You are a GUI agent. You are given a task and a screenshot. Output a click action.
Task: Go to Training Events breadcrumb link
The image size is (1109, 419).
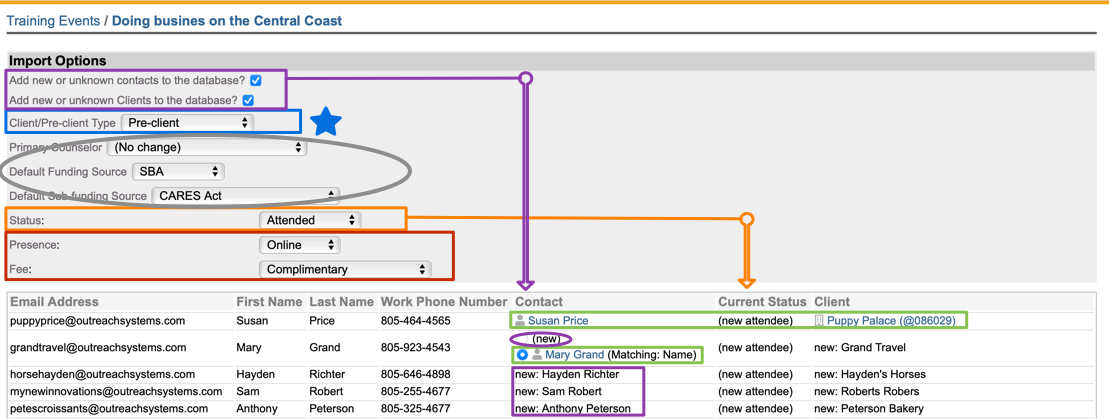click(x=54, y=20)
